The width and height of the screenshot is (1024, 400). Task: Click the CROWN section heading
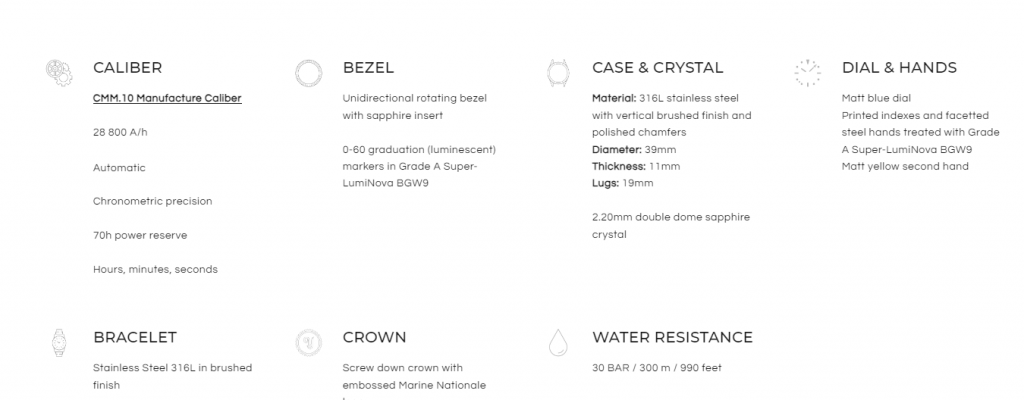pos(374,338)
